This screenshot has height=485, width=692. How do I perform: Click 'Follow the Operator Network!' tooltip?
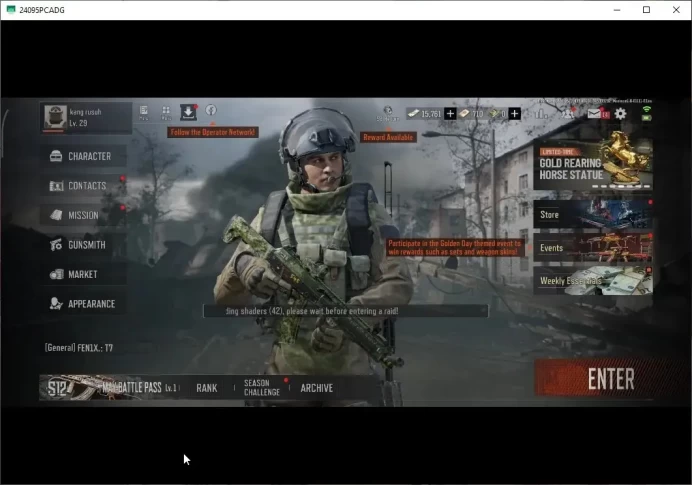coord(213,132)
